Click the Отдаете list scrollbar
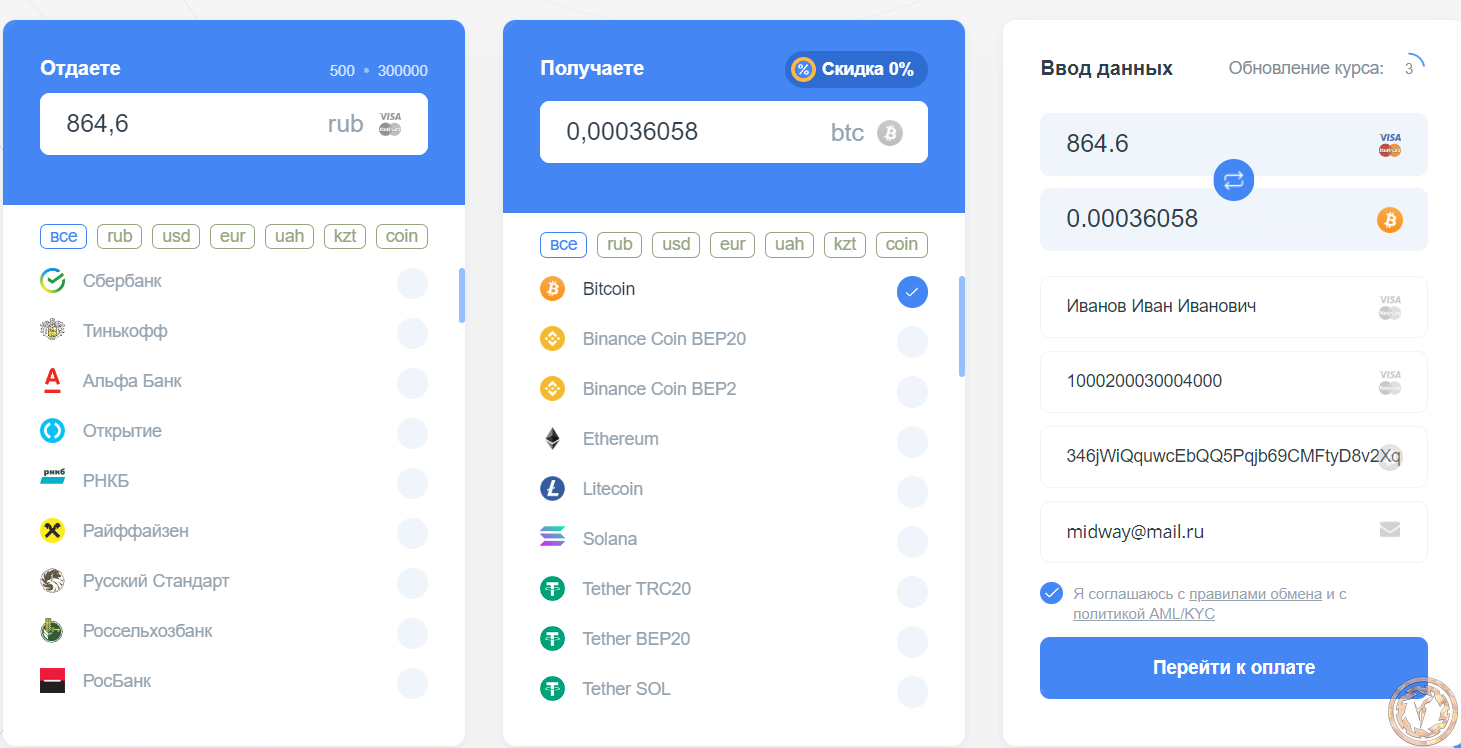This screenshot has width=1461, height=748. (461, 295)
